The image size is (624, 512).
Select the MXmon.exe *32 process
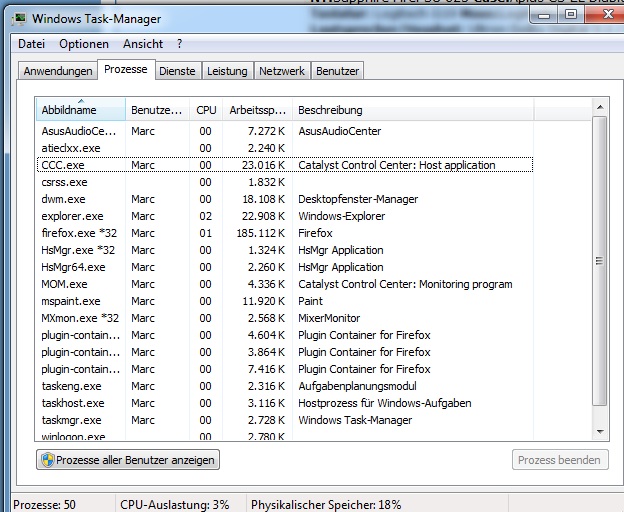[x=285, y=318]
